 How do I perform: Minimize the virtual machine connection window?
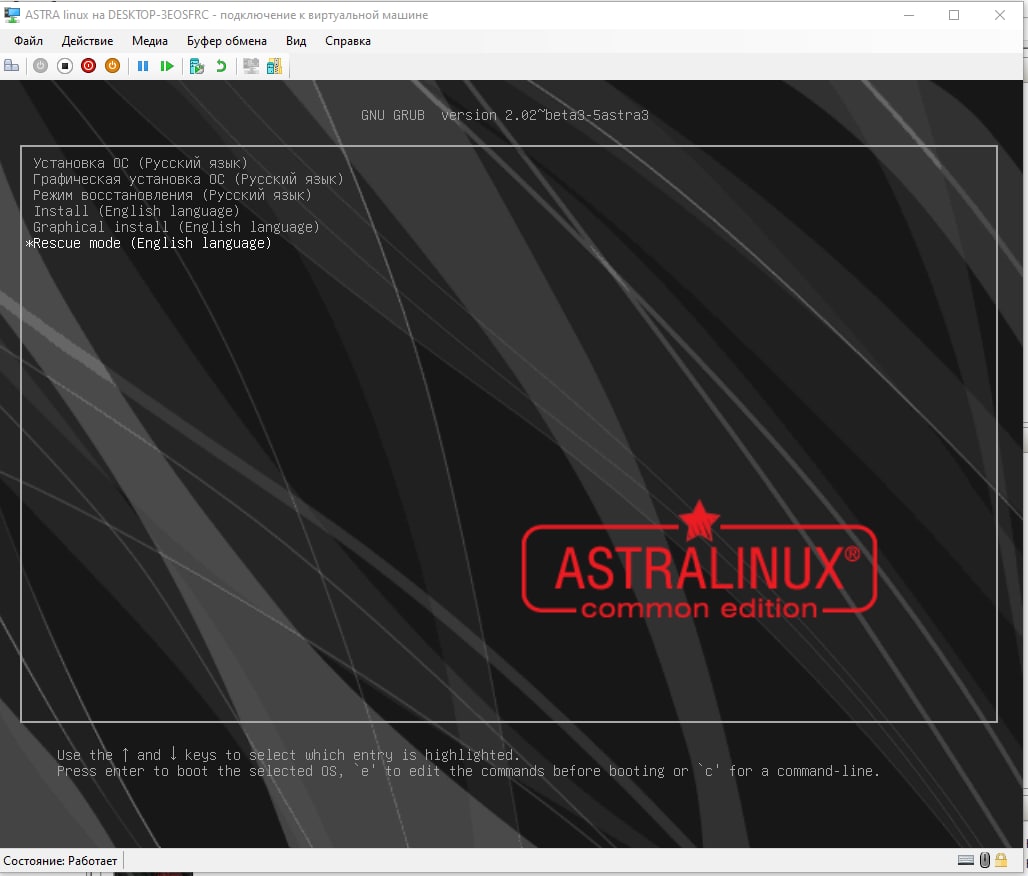[909, 15]
